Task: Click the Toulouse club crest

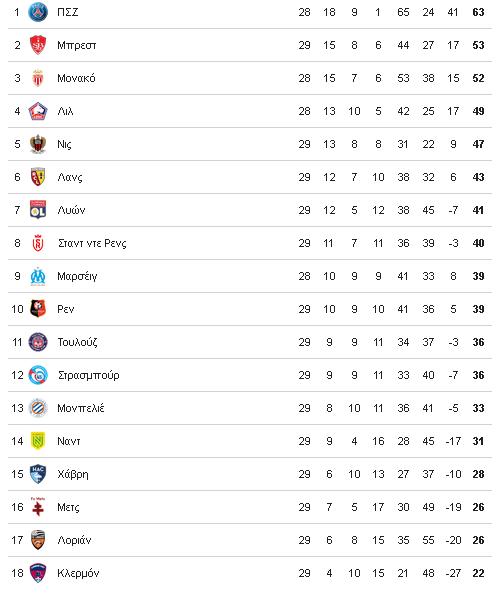Action: click(x=38, y=342)
